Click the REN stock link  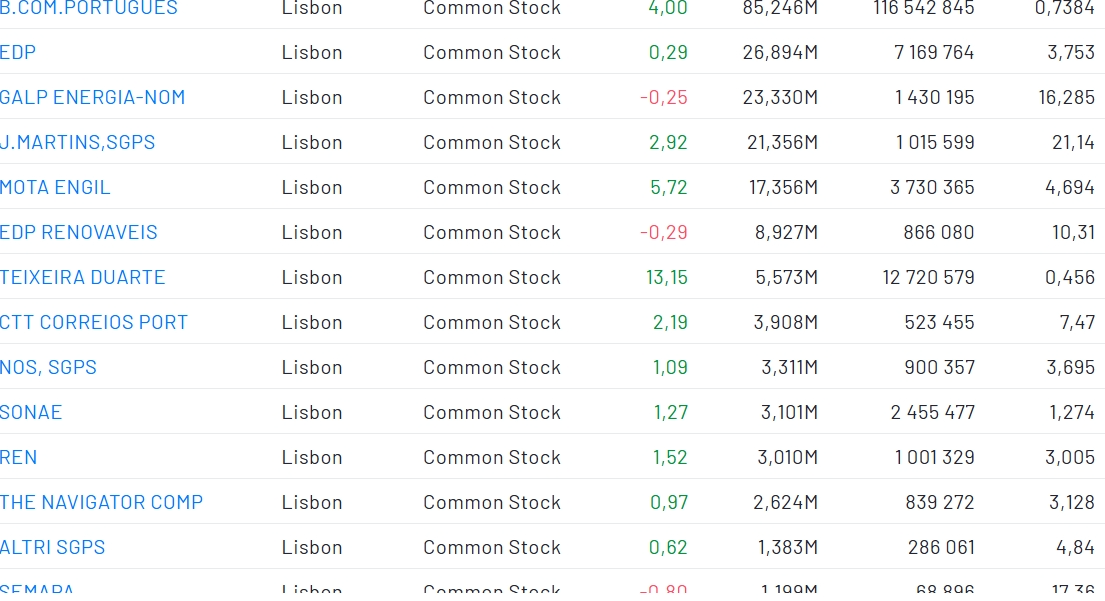click(x=19, y=457)
